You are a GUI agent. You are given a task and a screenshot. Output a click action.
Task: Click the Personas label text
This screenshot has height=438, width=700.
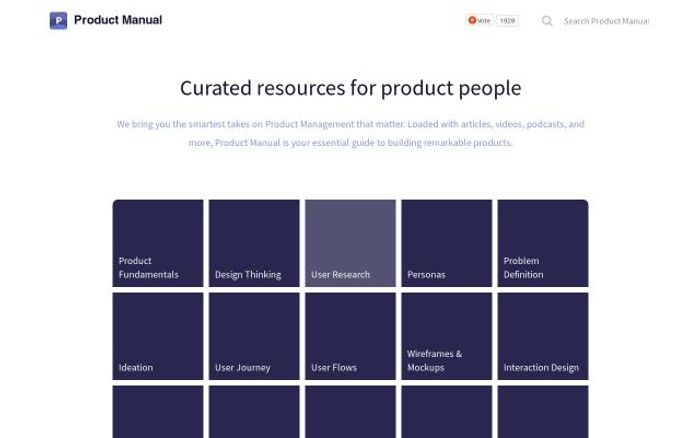click(426, 274)
